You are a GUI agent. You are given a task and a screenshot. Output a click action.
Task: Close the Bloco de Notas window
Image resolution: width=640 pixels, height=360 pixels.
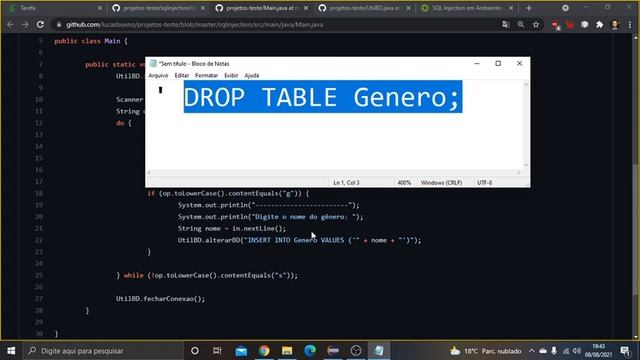pyautogui.click(x=519, y=64)
